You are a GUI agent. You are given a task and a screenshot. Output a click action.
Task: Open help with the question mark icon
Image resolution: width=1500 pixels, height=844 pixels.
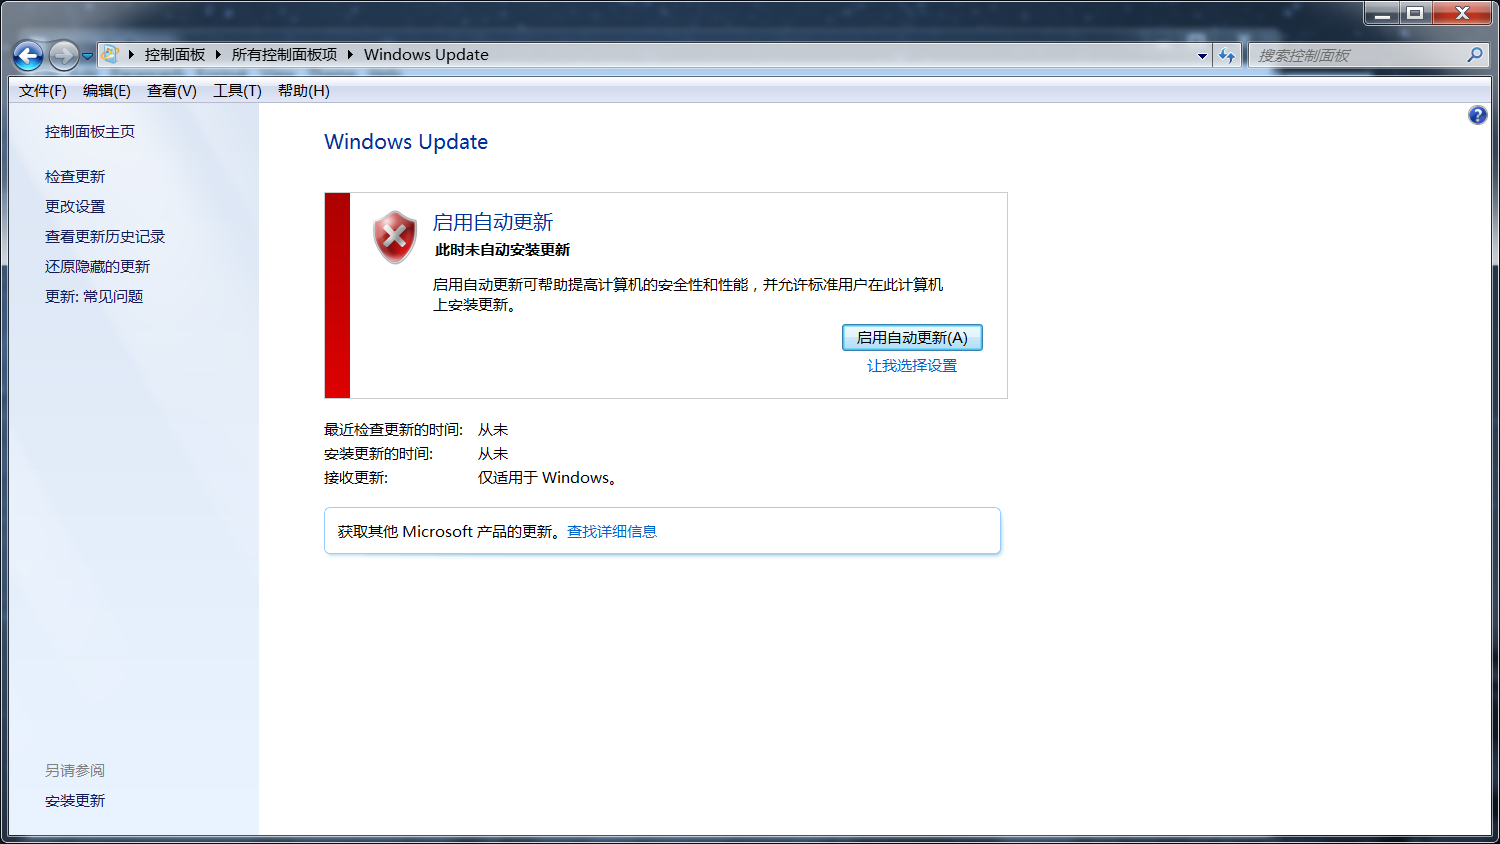1477,116
